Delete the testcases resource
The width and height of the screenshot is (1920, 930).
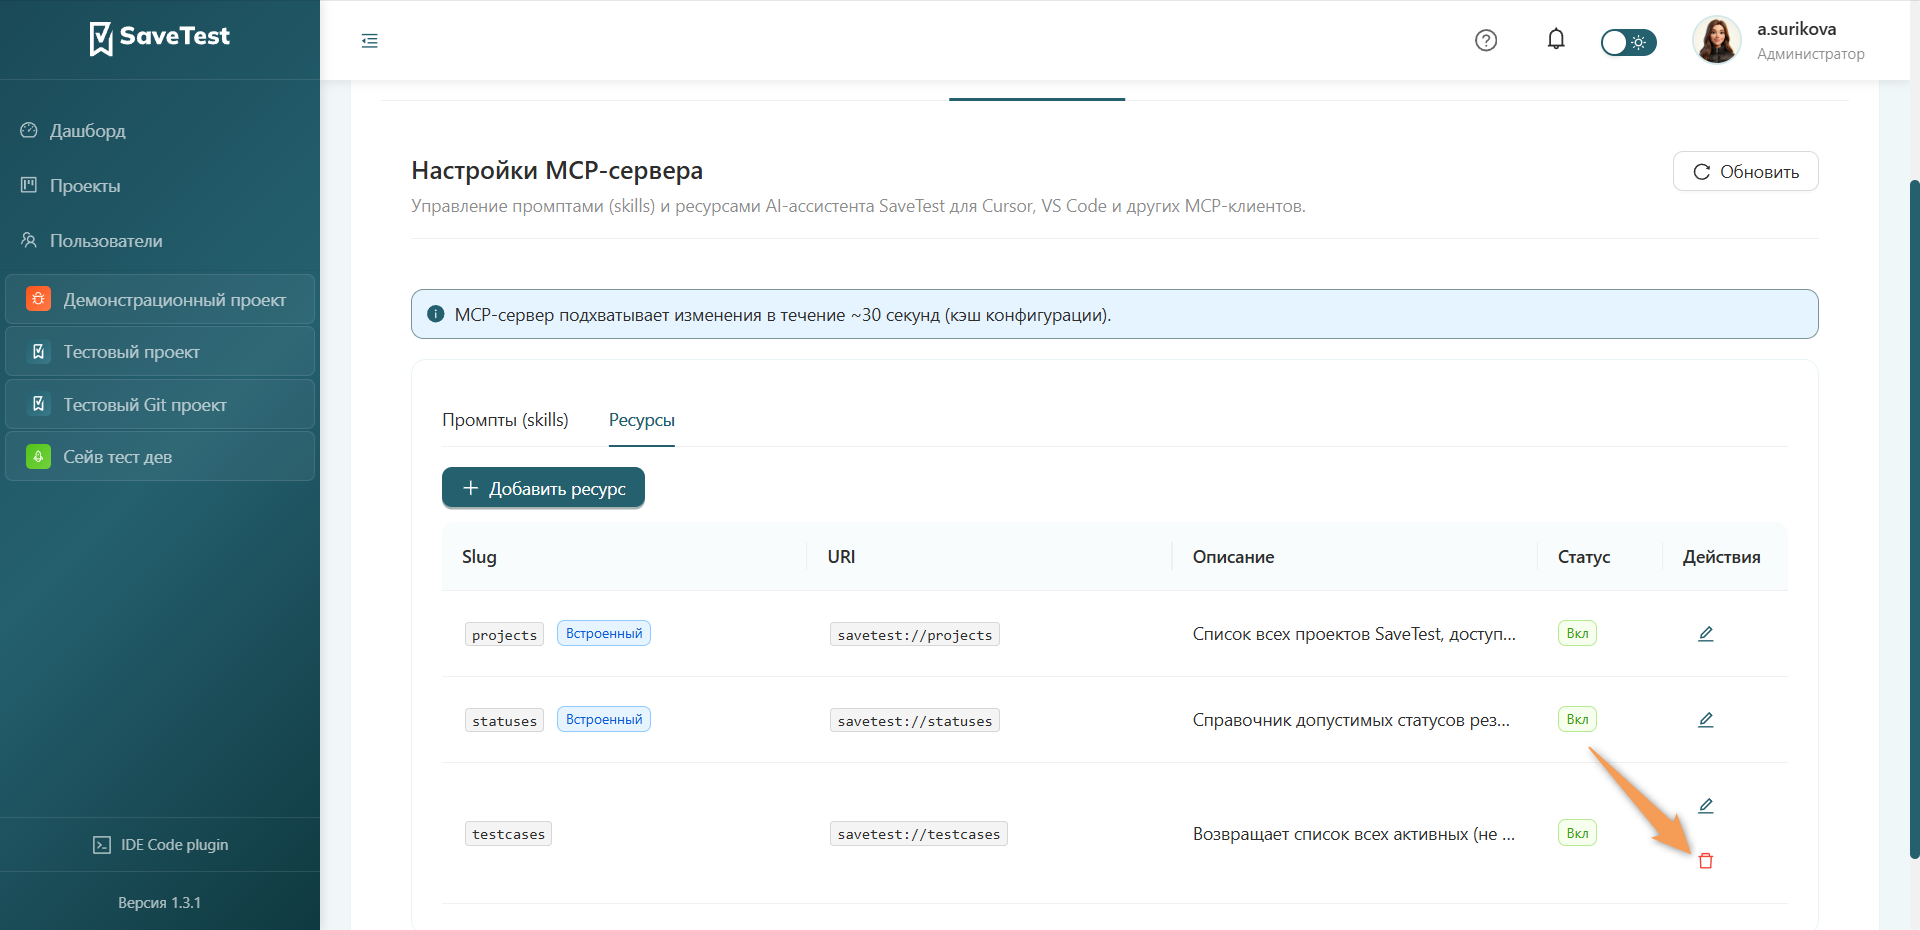pos(1706,861)
